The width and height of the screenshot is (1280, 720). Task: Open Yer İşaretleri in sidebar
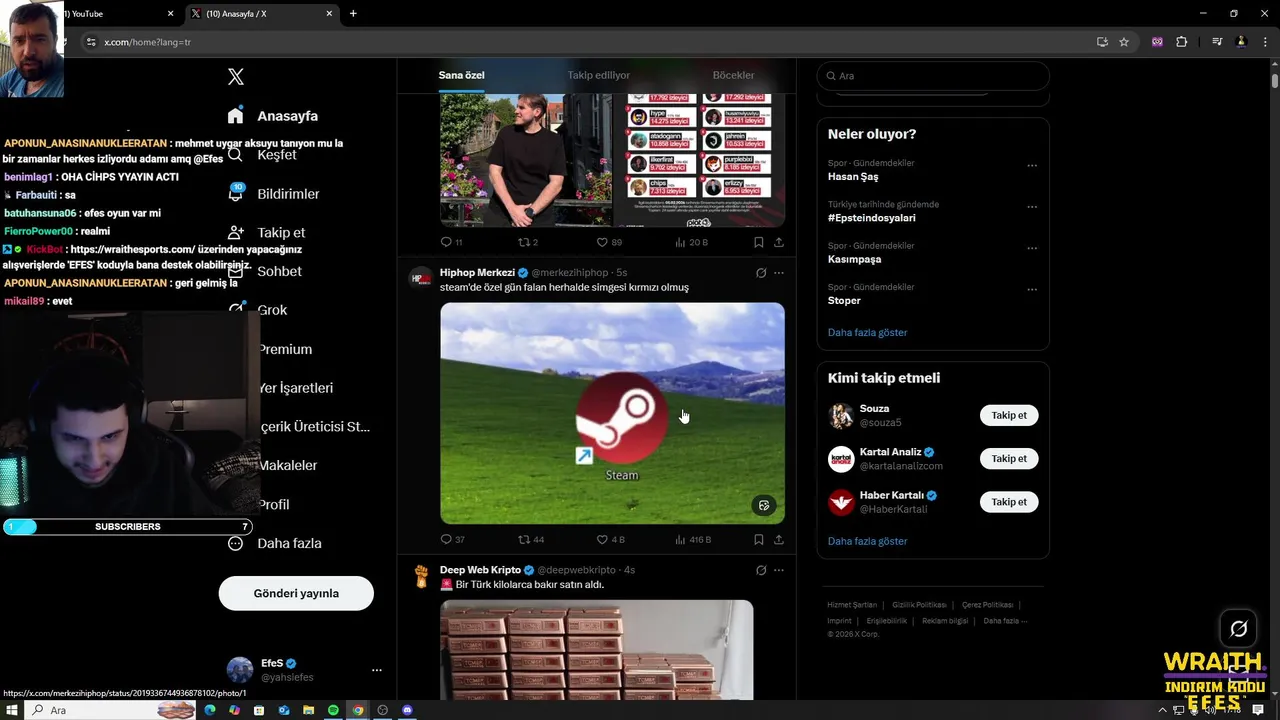(x=295, y=388)
